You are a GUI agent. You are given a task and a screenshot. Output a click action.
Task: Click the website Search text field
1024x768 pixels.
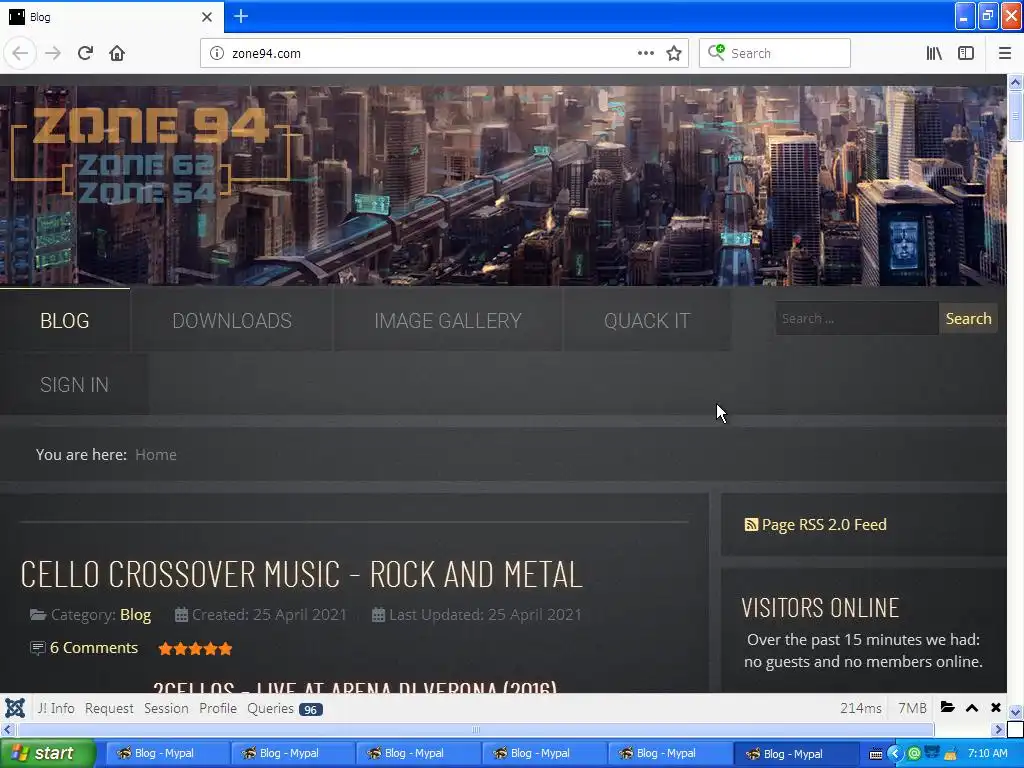(x=856, y=319)
